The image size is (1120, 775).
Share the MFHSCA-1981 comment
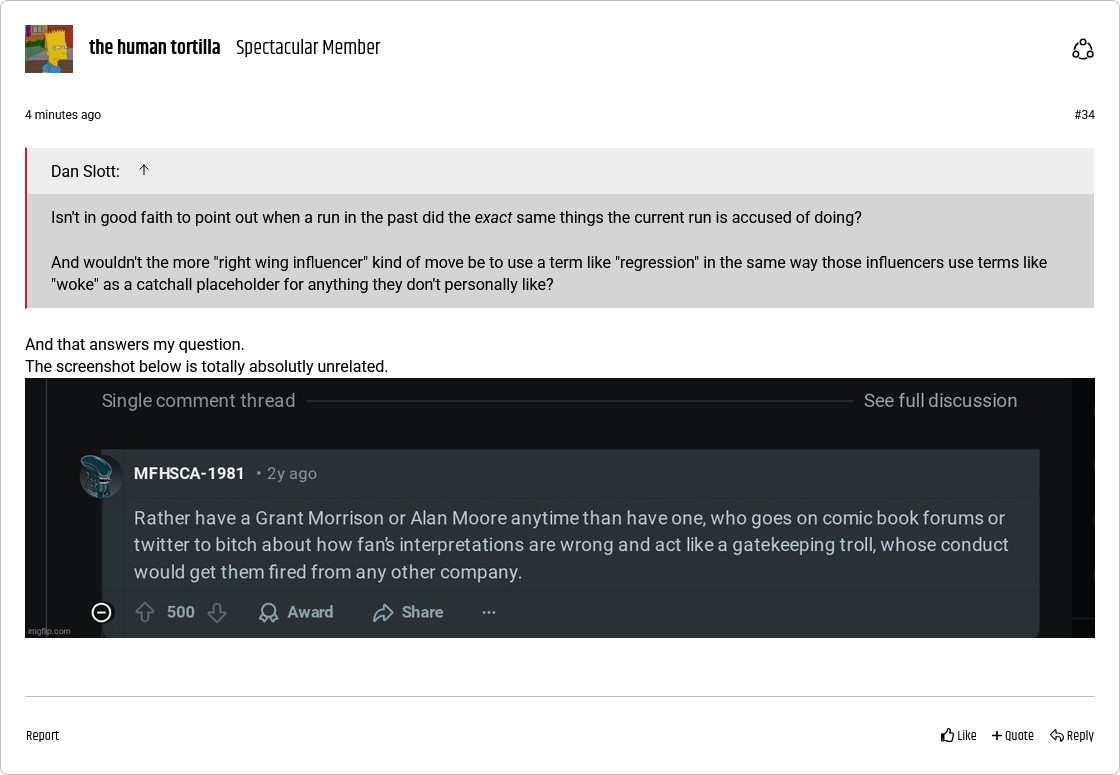pyautogui.click(x=408, y=612)
